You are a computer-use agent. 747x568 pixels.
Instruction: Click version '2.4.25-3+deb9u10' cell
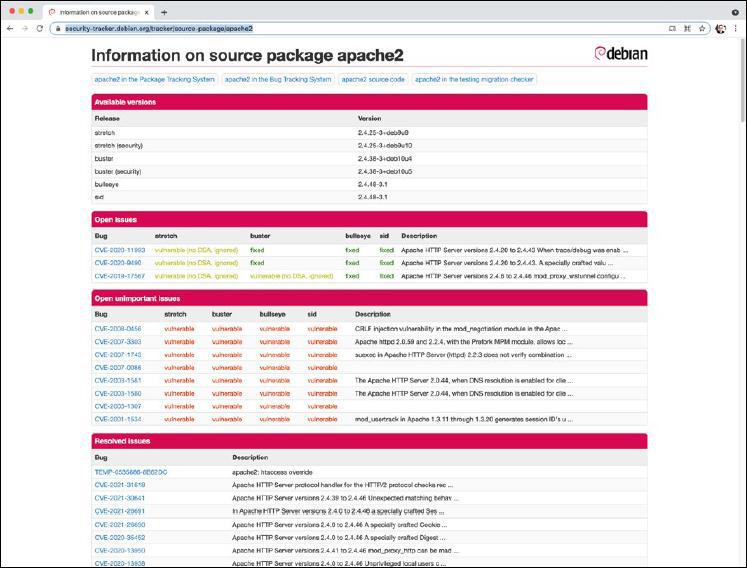[385, 146]
